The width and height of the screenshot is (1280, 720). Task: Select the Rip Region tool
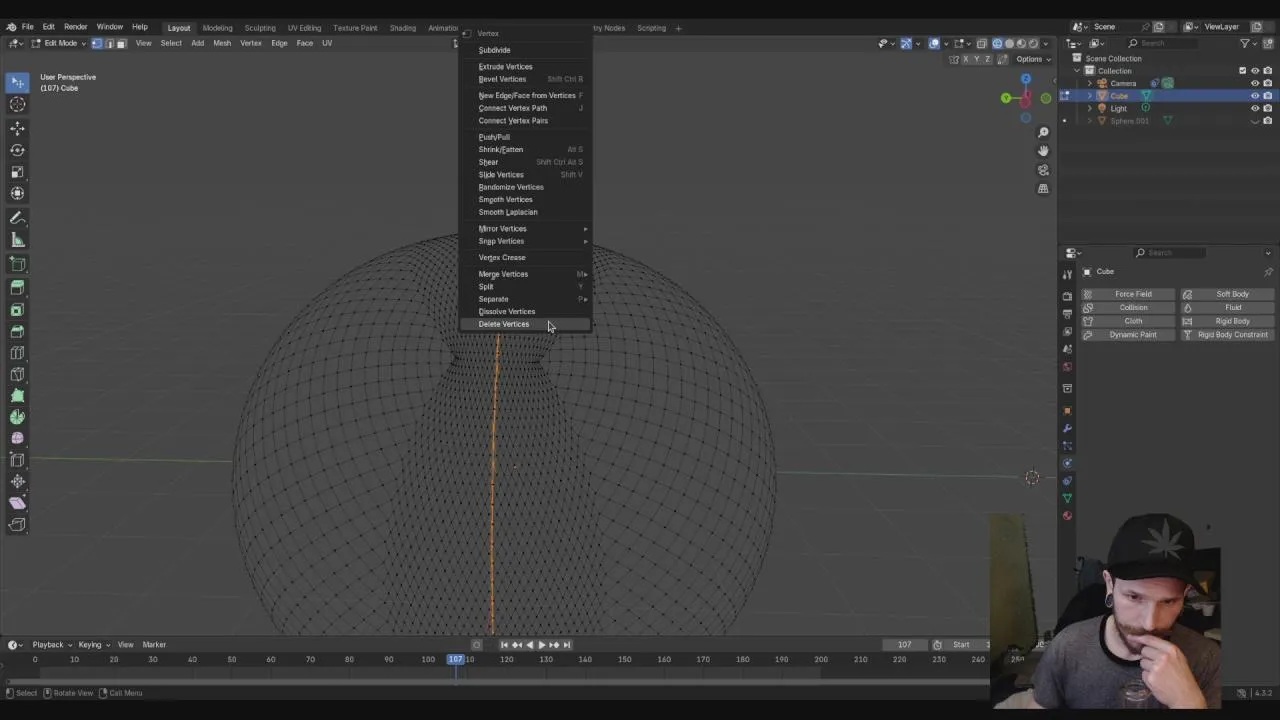(x=17, y=525)
